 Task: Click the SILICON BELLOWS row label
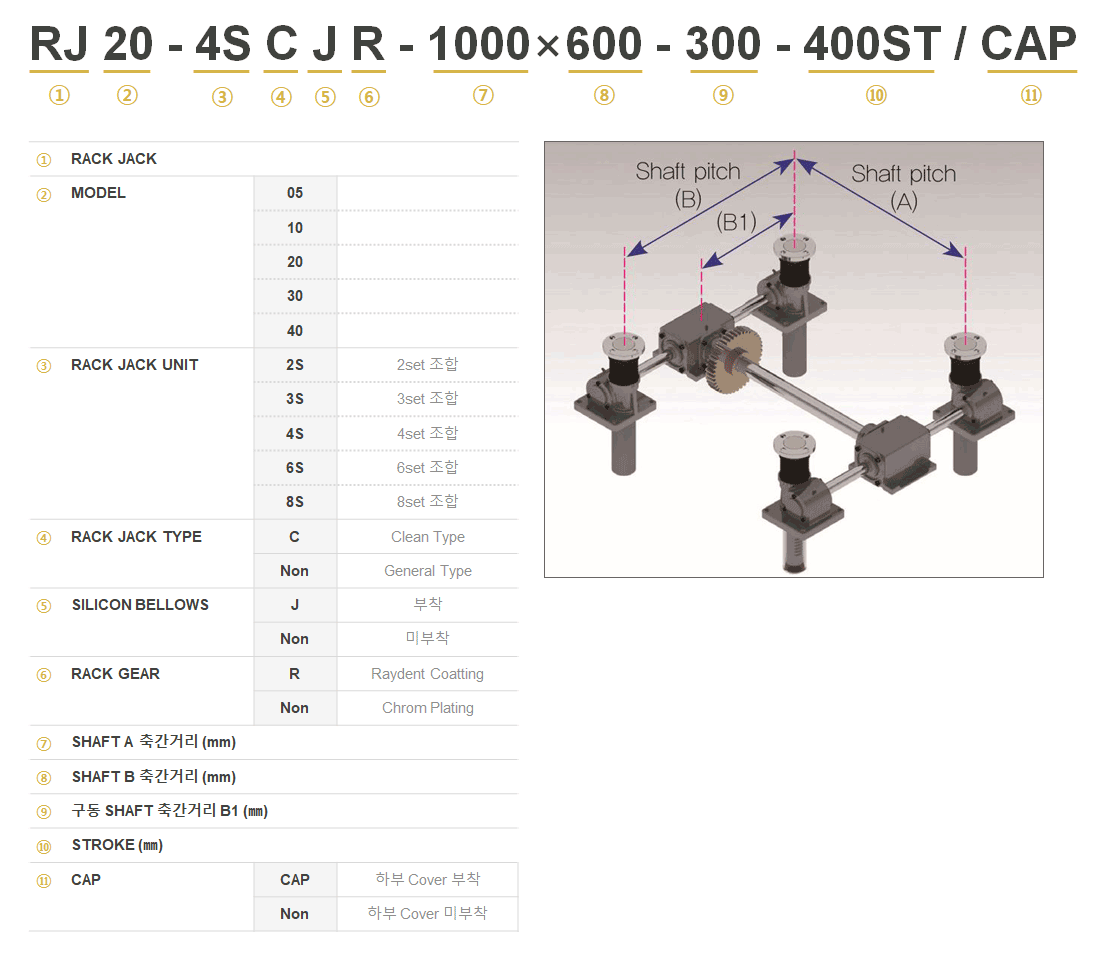140,605
